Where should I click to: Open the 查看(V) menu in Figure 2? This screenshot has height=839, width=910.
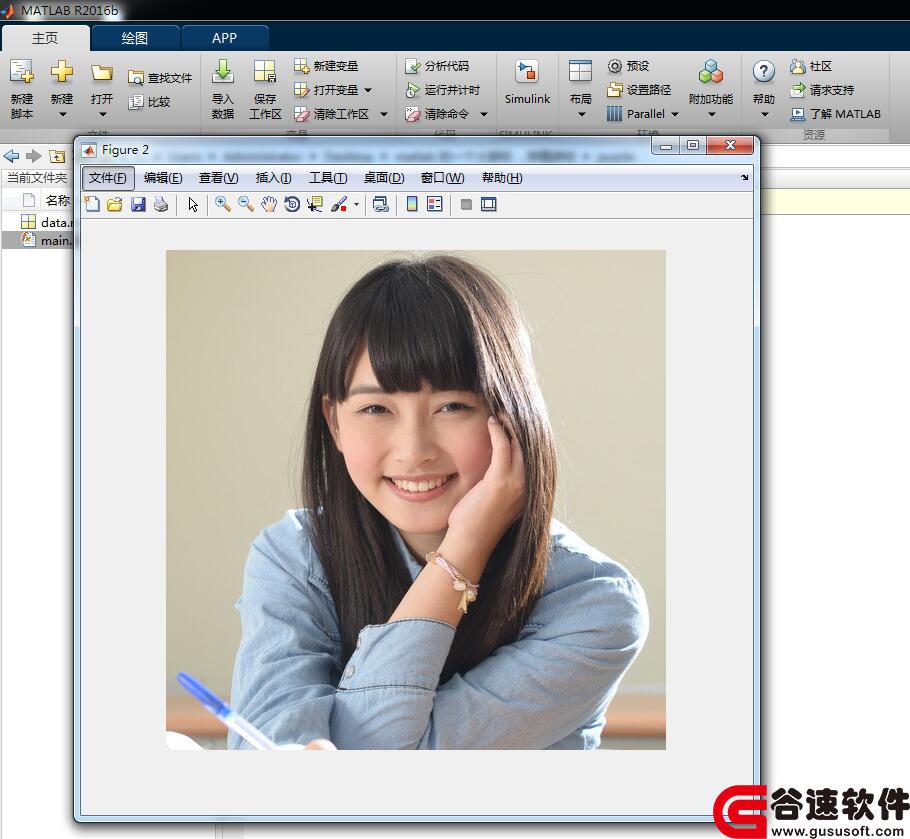tap(219, 178)
